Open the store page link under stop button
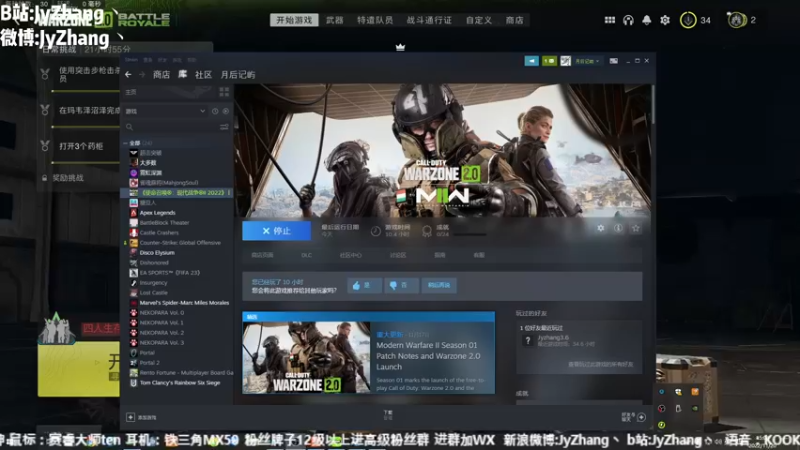Viewport: 800px width, 450px height. coord(262,255)
